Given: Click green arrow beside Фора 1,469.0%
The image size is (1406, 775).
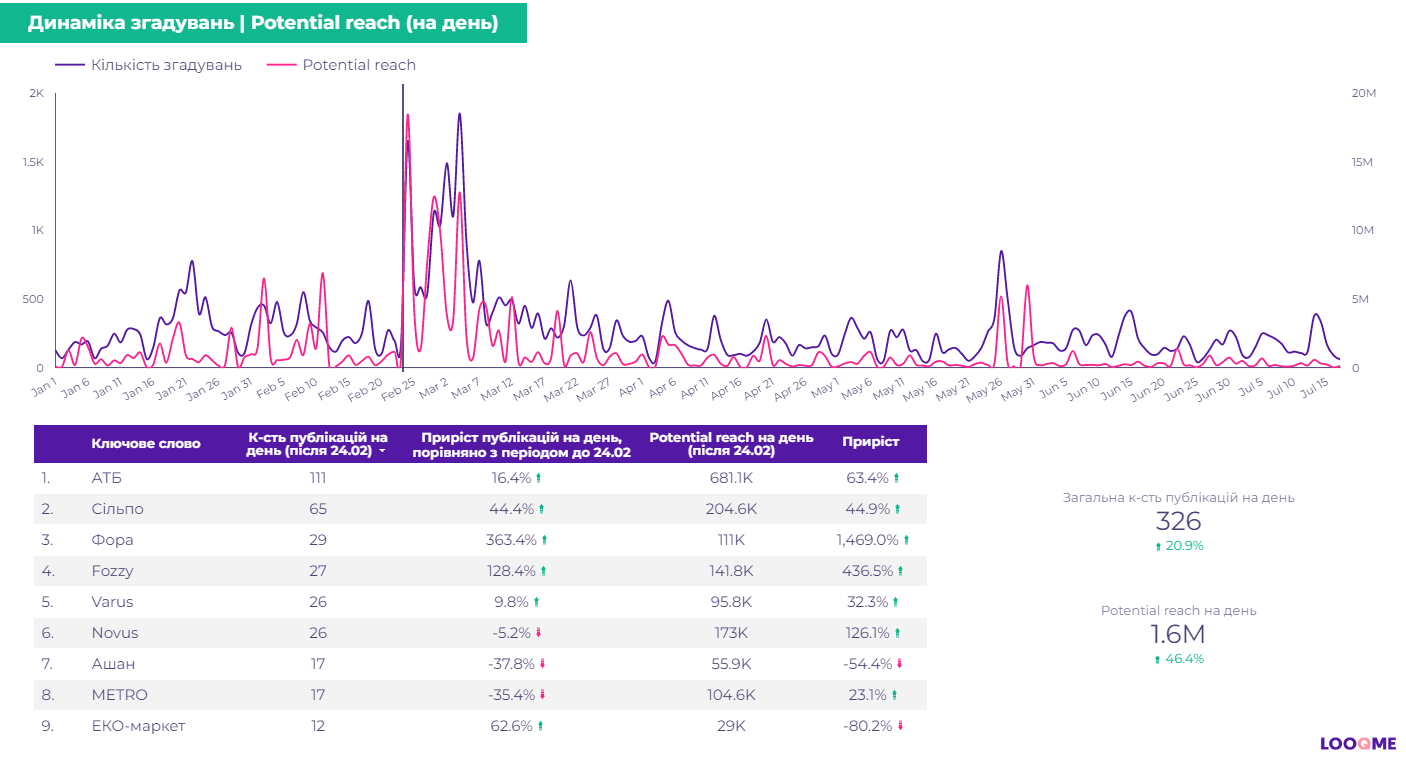Looking at the screenshot, I should tap(907, 540).
